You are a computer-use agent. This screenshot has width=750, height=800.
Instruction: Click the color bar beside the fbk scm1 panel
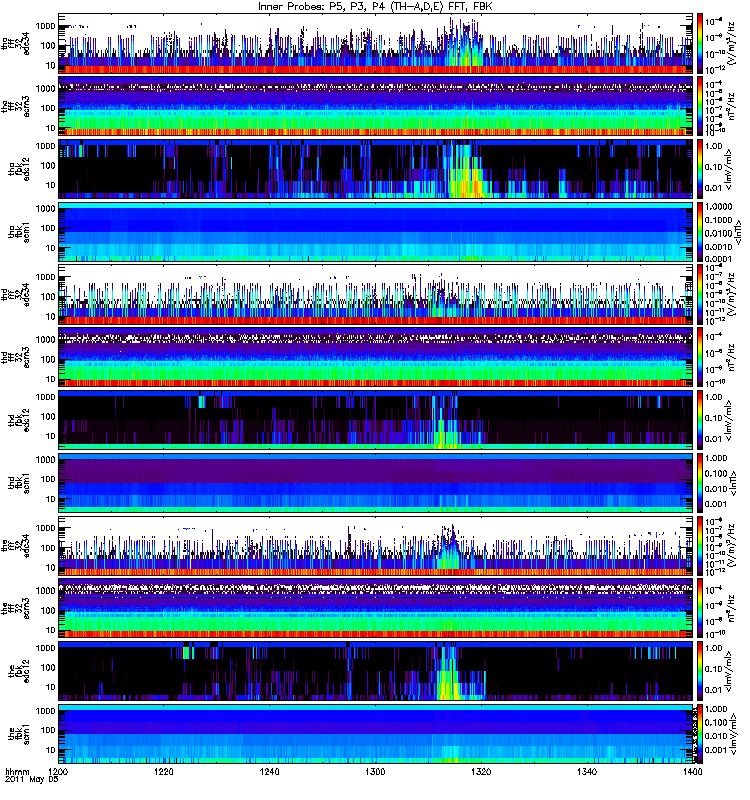point(699,734)
